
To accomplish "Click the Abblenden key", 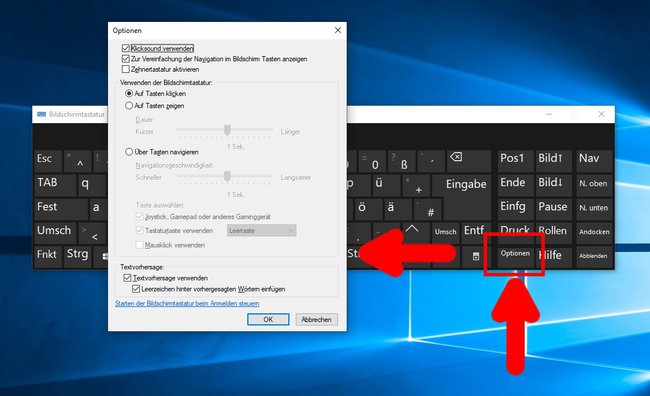I will 594,256.
